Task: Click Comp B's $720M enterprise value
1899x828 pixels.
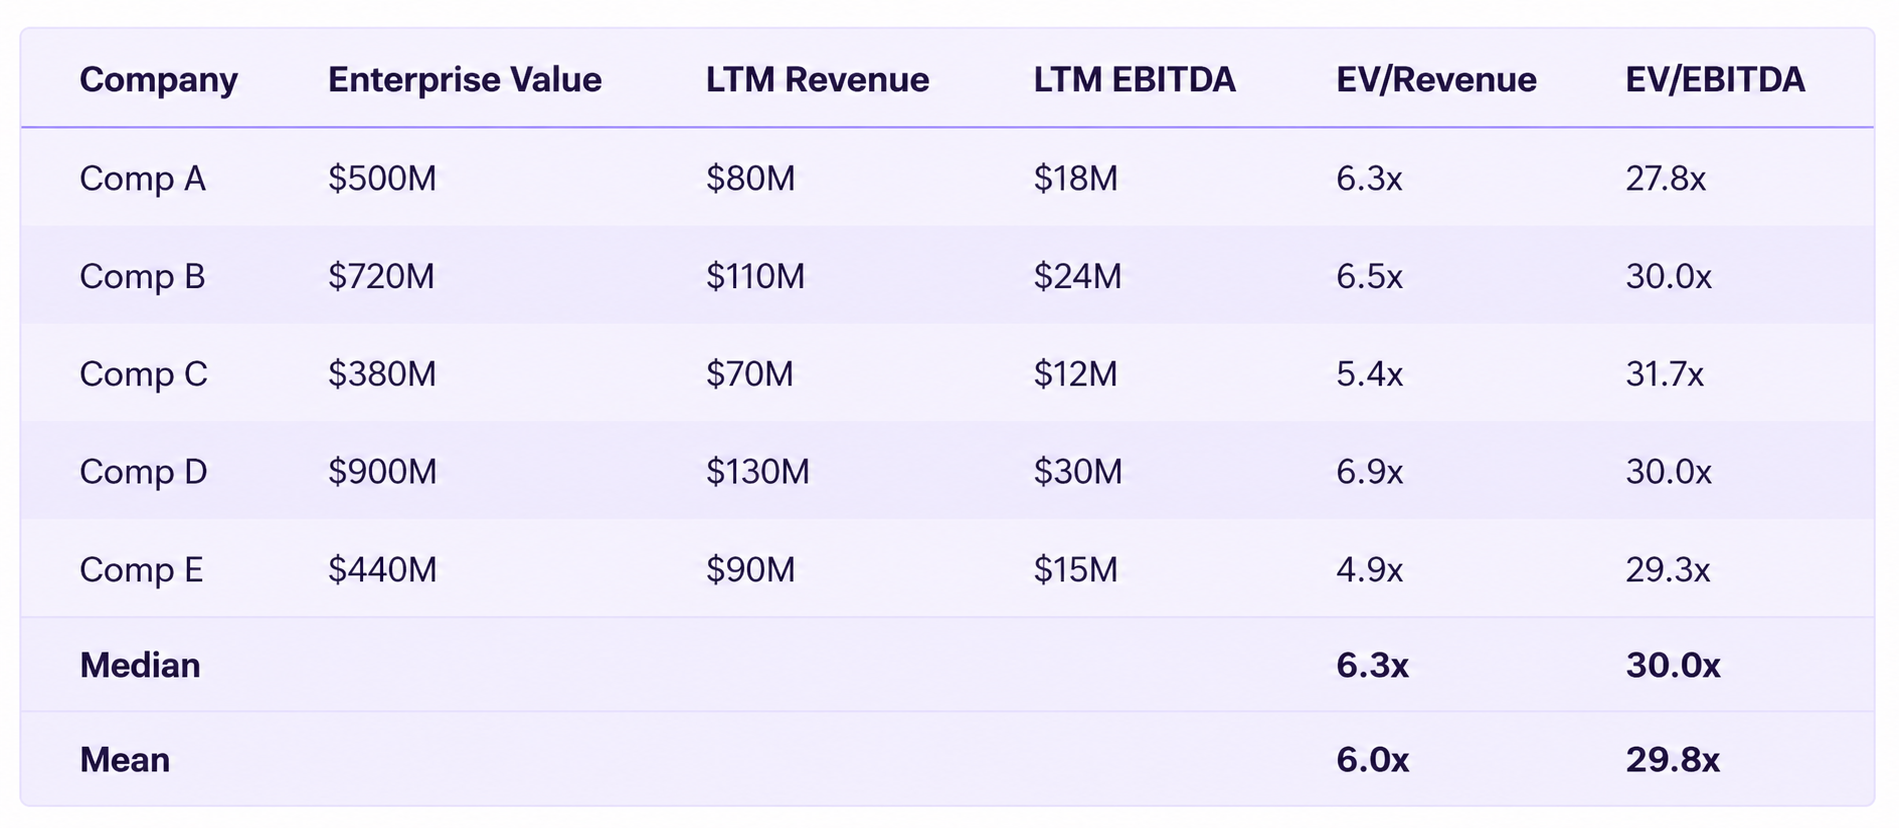Action: (x=382, y=276)
